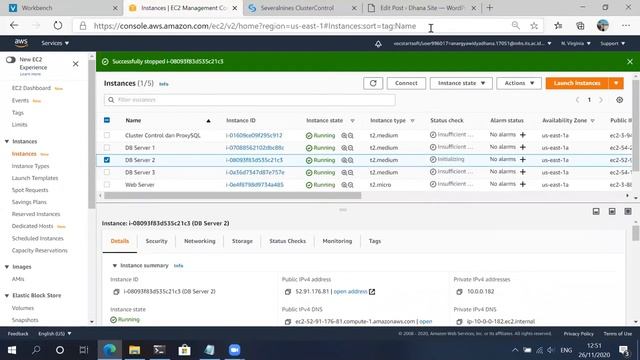Open browser settings and more menu
Screen dimensions: 640x360
(x=626, y=26)
